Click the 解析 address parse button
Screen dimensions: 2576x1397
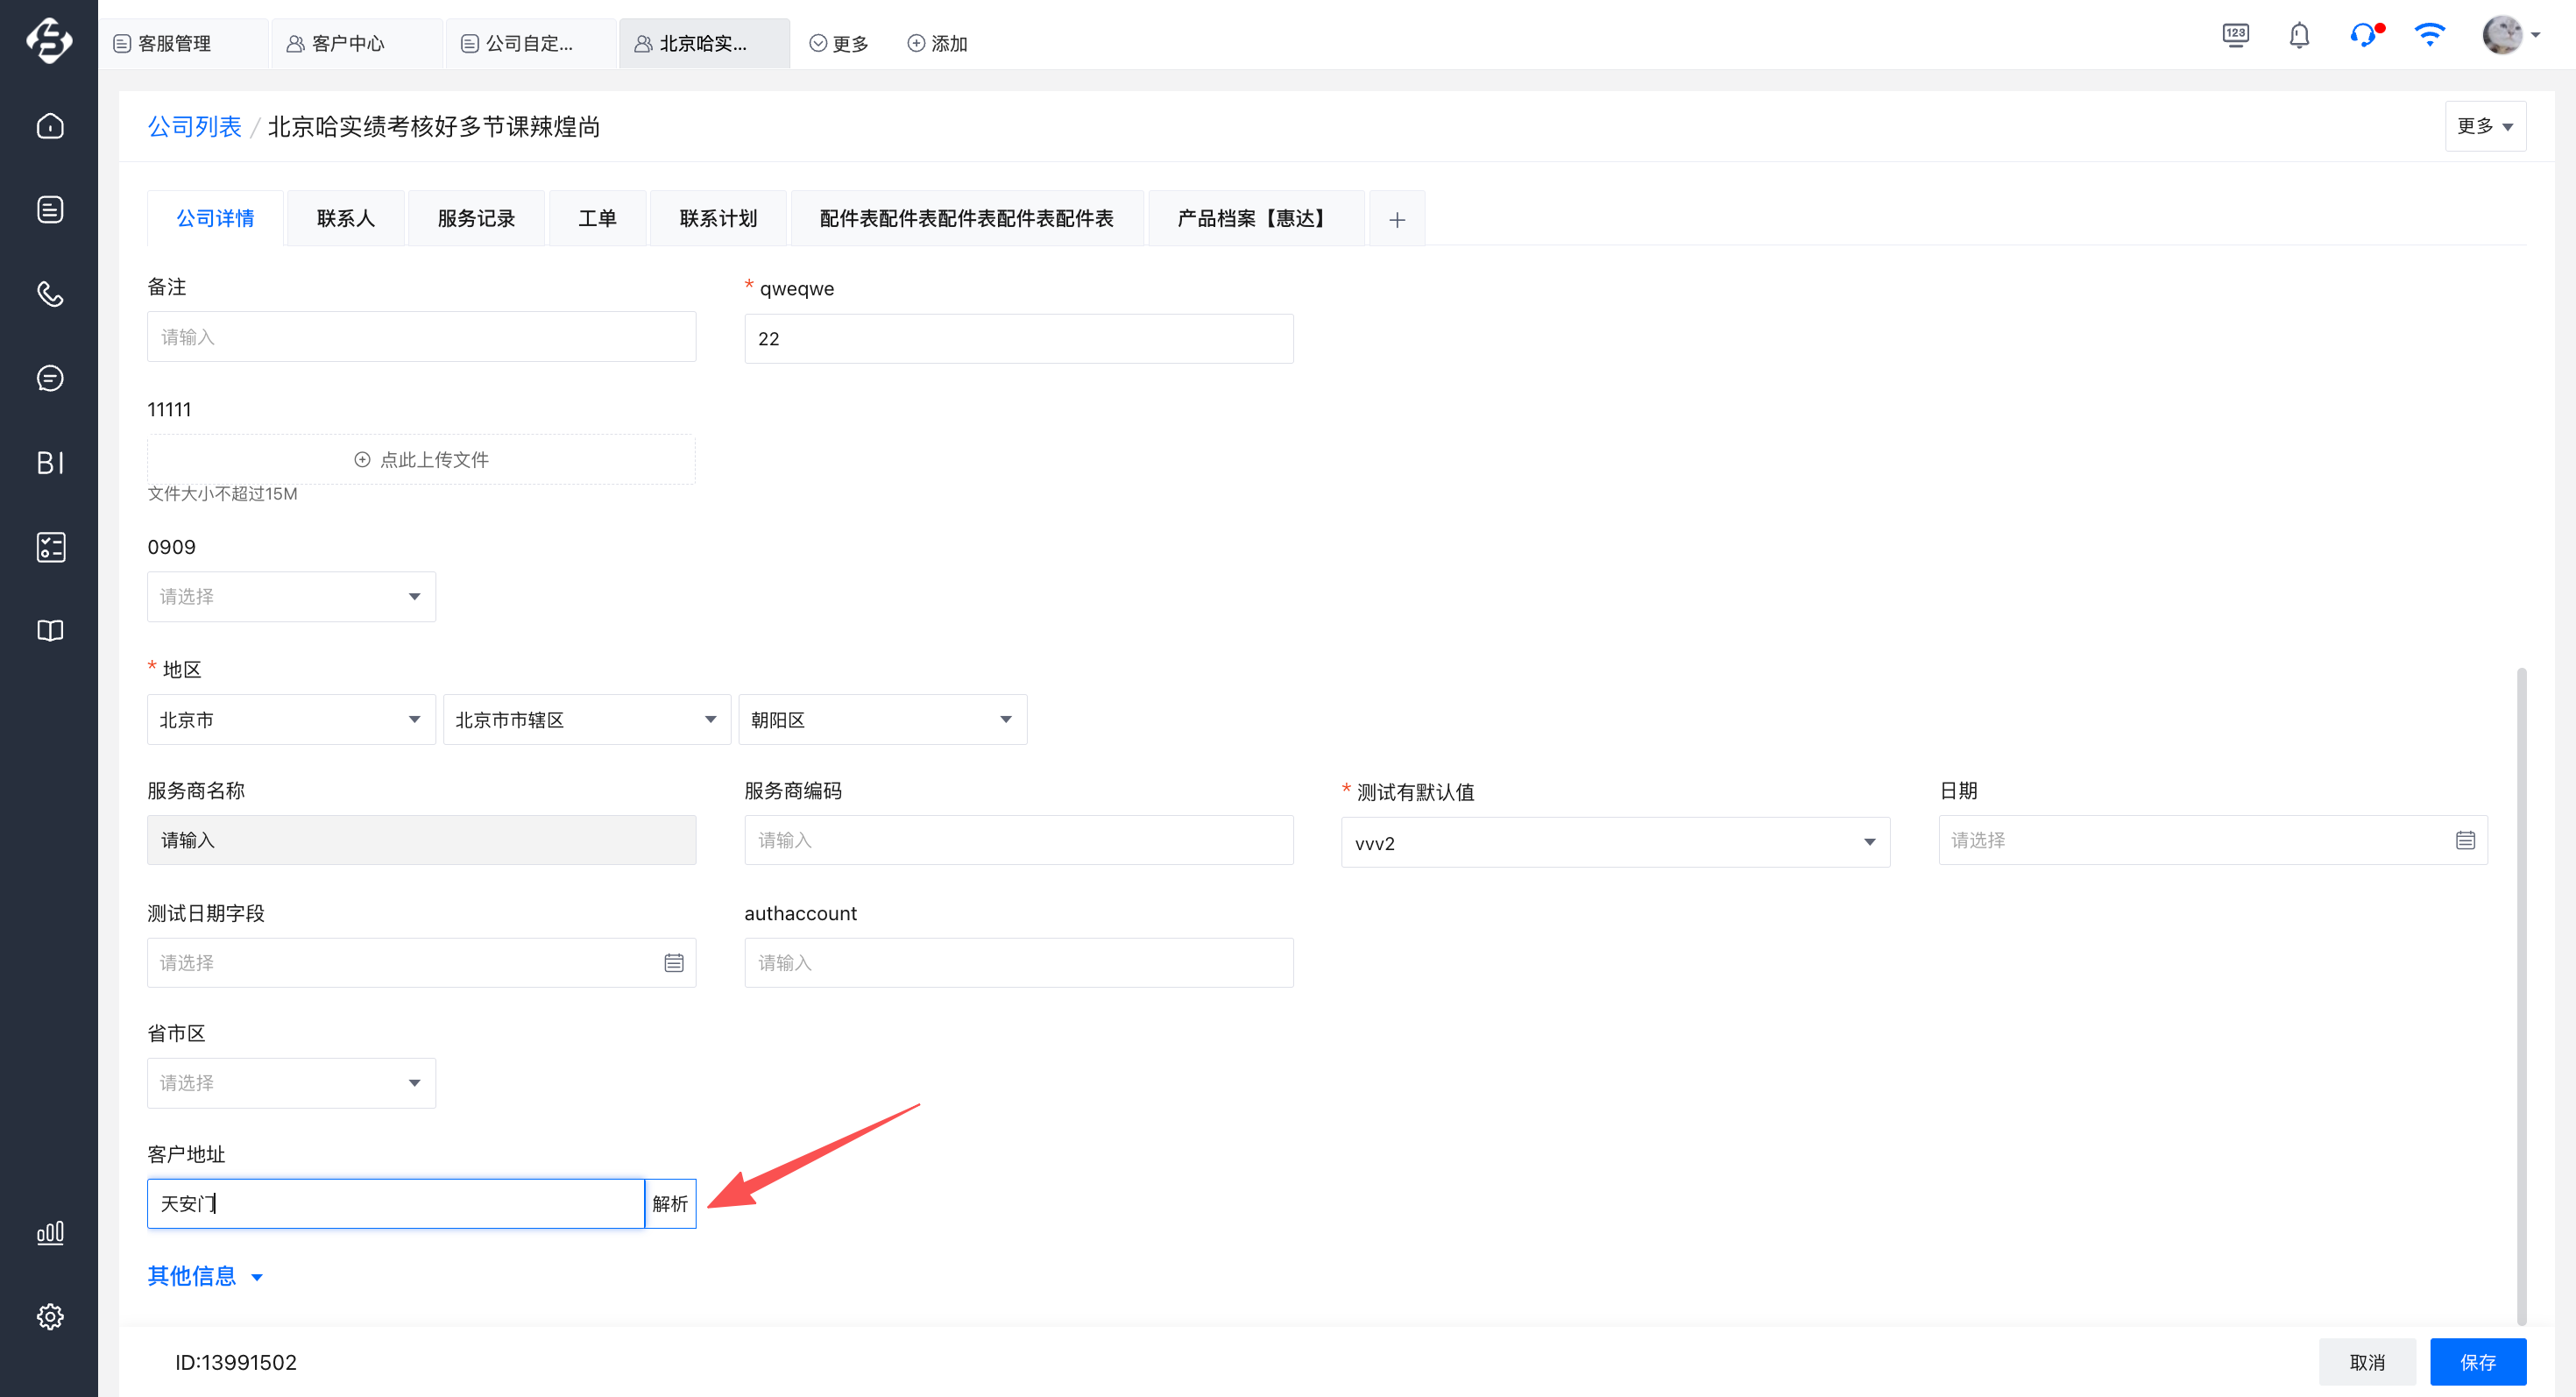[x=670, y=1203]
